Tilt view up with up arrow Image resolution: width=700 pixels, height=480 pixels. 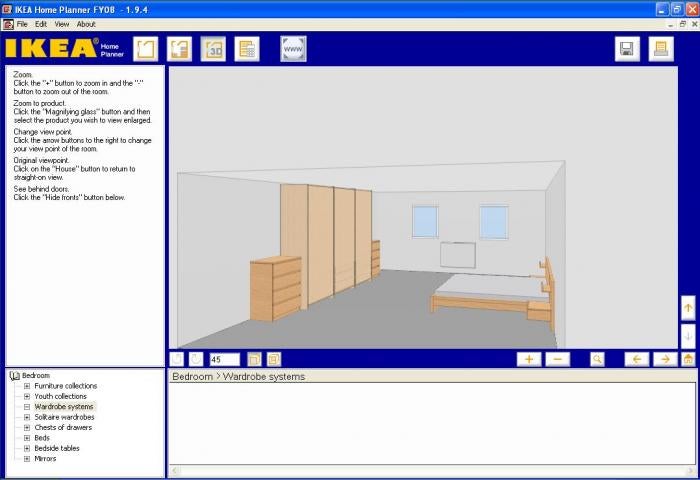tap(688, 308)
